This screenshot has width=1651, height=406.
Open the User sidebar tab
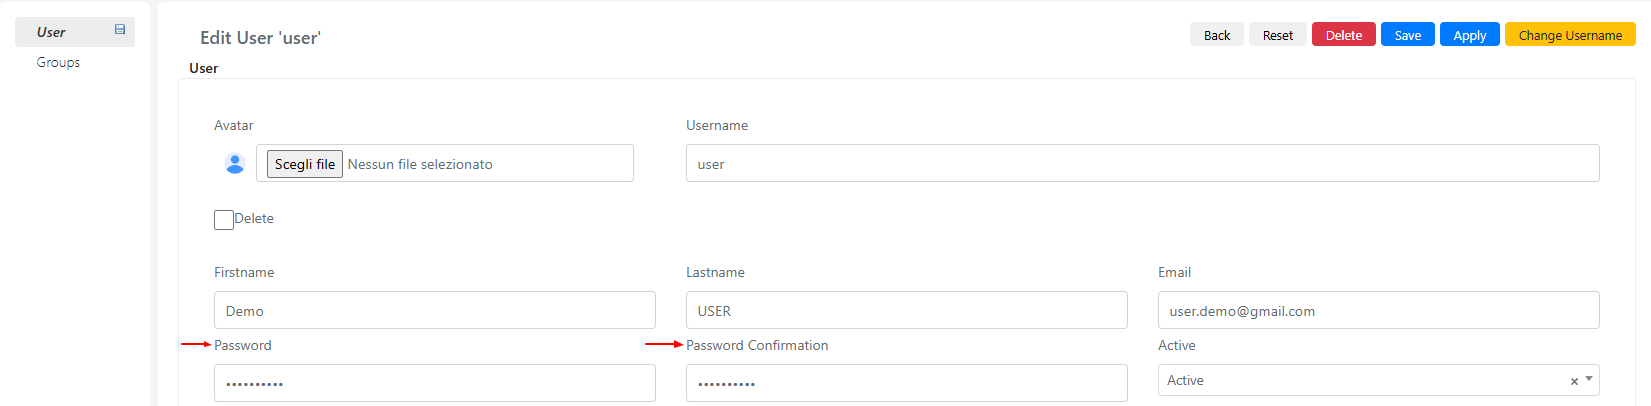coord(75,32)
